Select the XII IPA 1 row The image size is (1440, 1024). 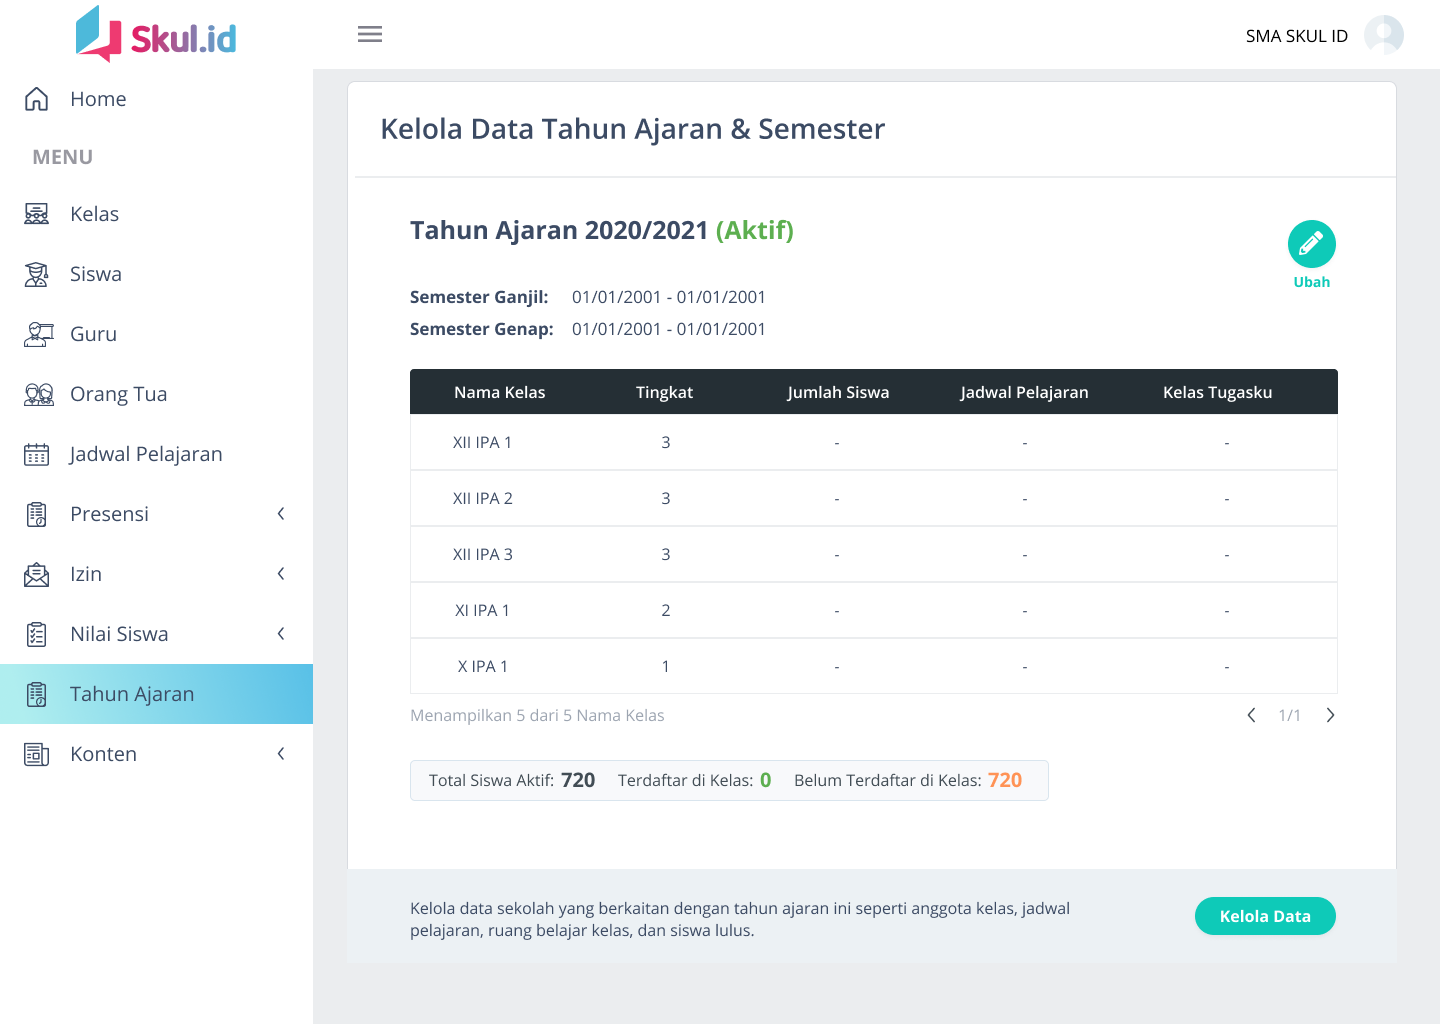click(x=872, y=442)
